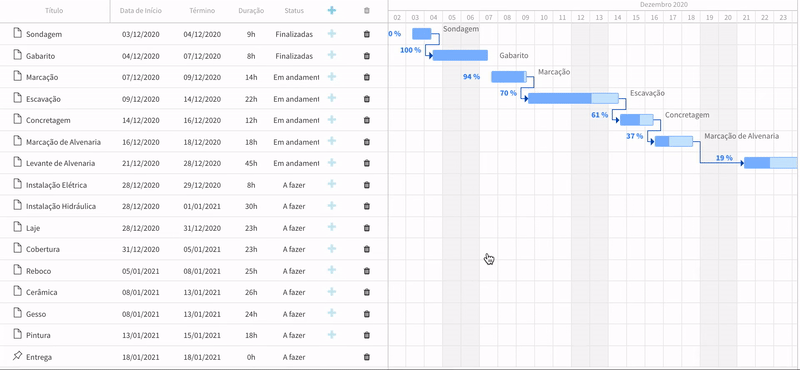The width and height of the screenshot is (800, 370).
Task: Remove the Concretagem task with trash icon
Action: coord(366,120)
